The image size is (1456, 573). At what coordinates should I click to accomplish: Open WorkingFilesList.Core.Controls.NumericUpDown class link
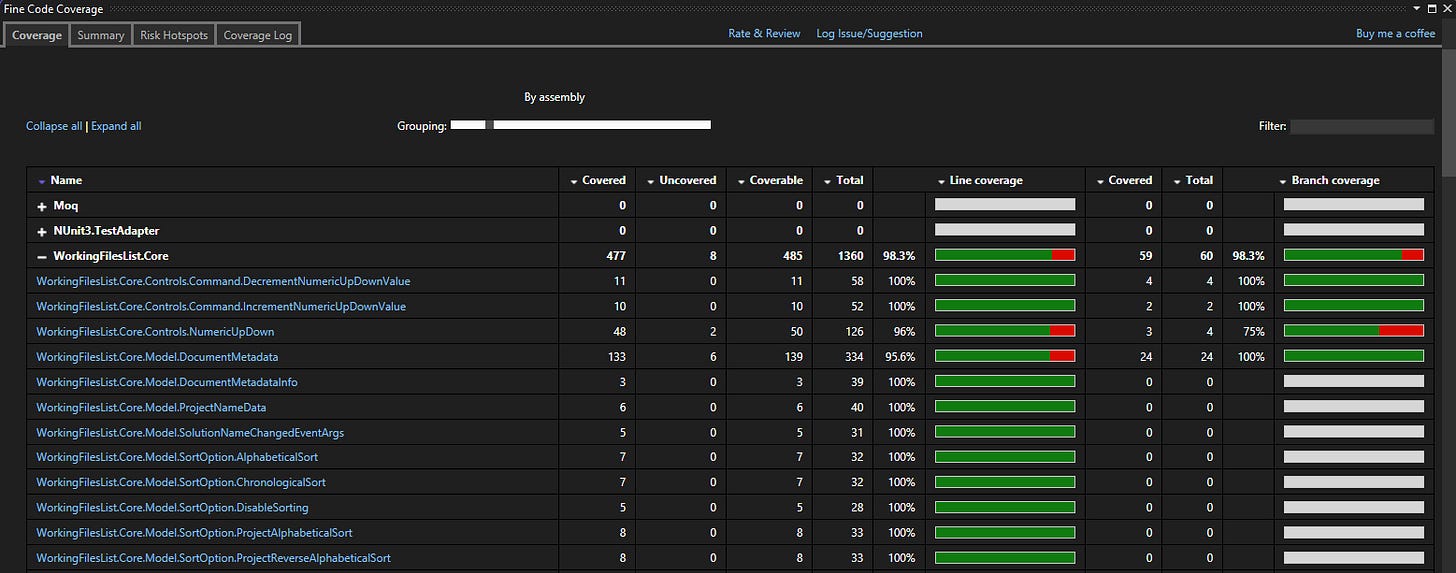click(x=155, y=331)
